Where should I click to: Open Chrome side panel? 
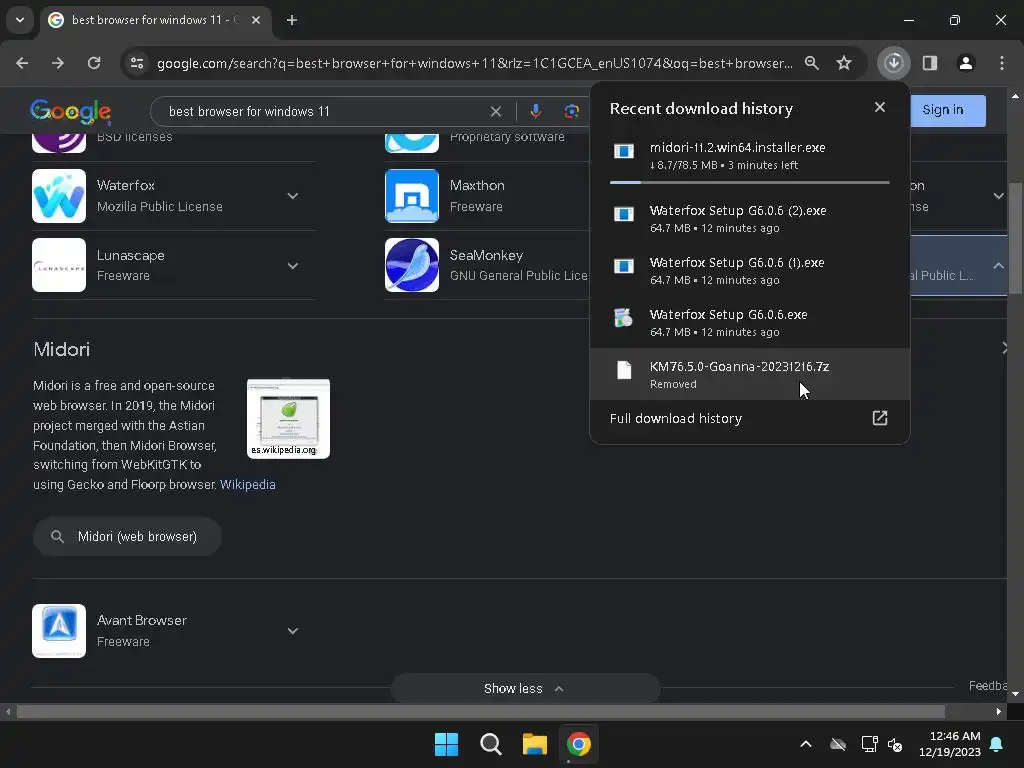coord(930,63)
